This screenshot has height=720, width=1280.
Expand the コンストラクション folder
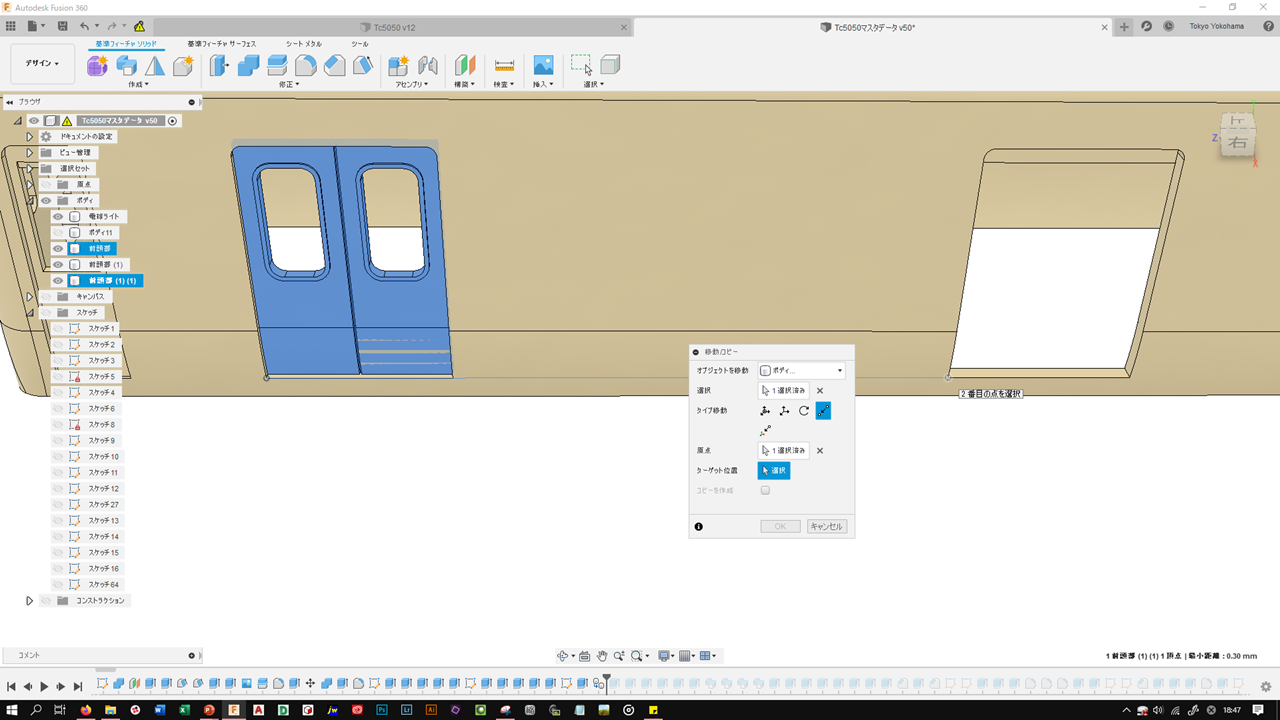coord(29,601)
